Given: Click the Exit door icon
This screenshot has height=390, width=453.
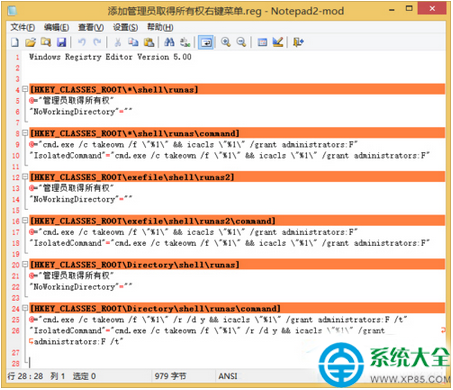Looking at the screenshot, I should point(298,42).
